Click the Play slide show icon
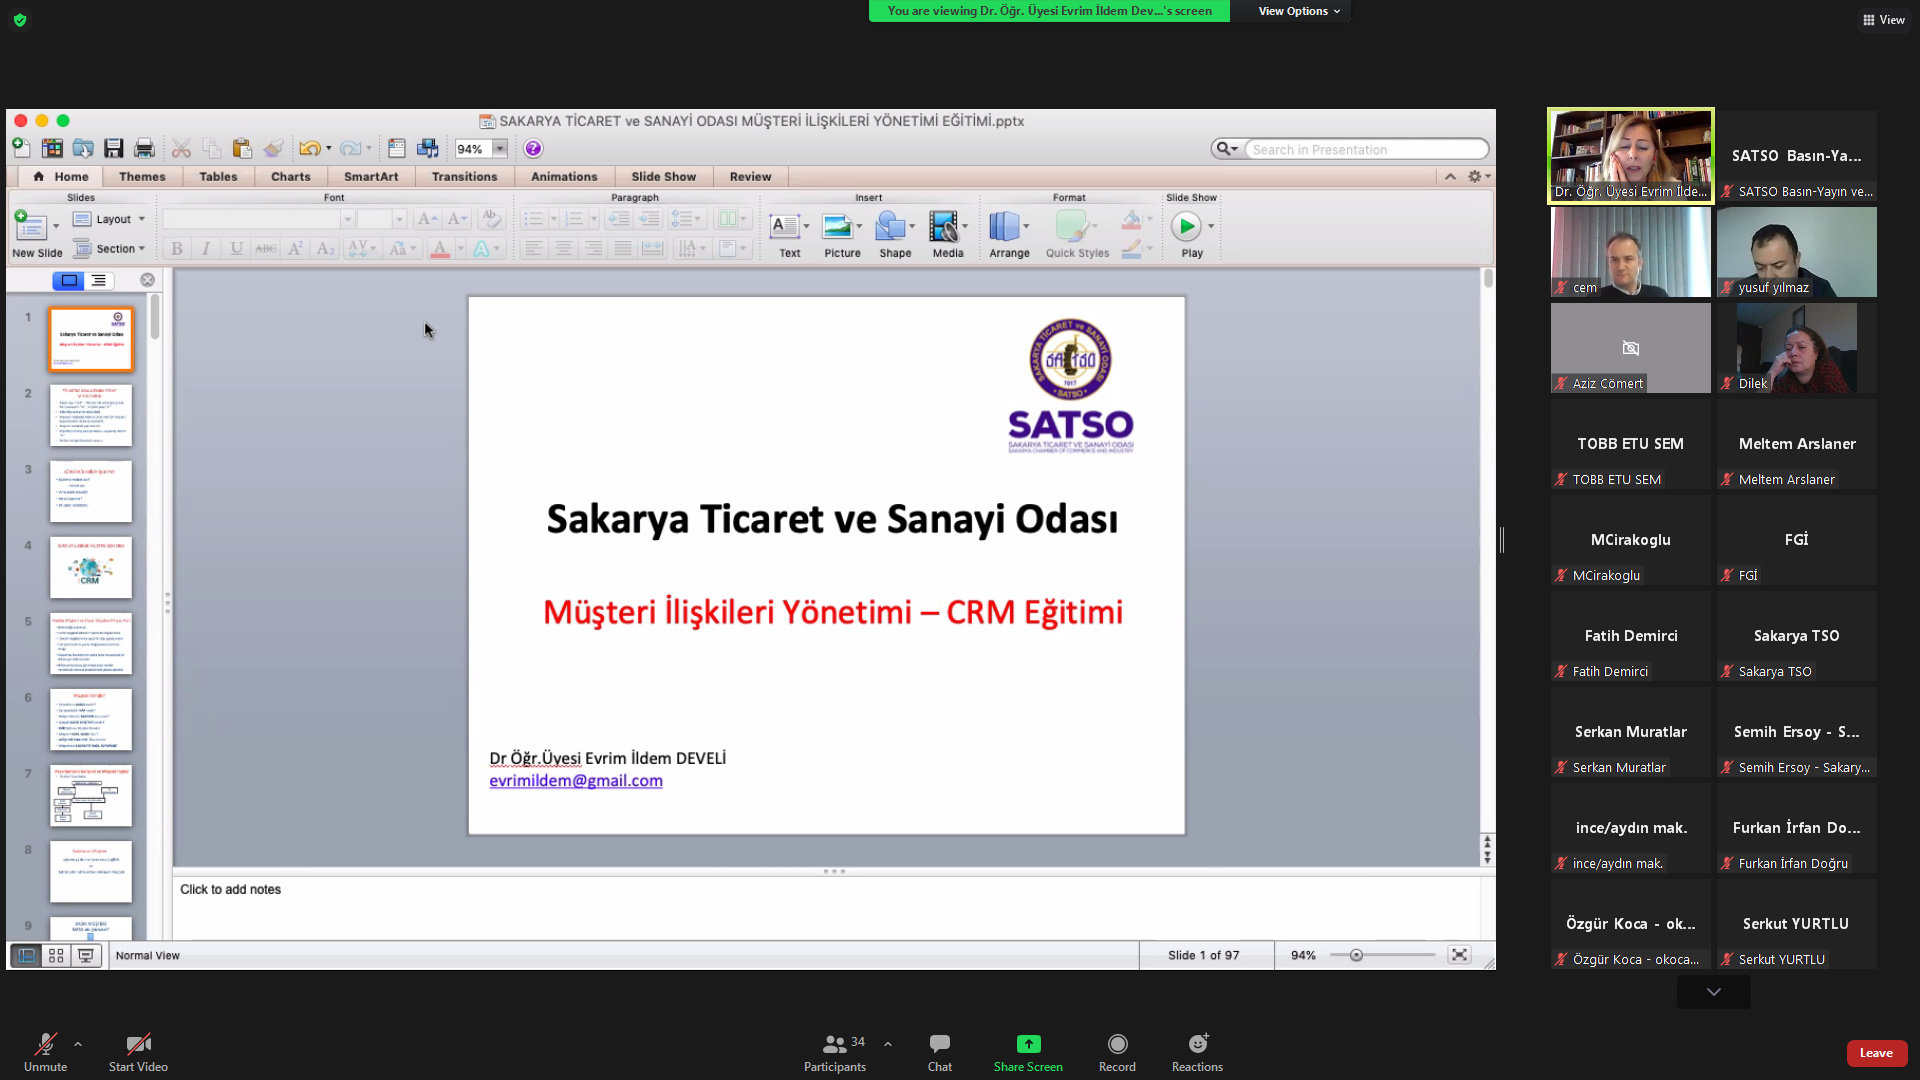 pyautogui.click(x=1186, y=227)
